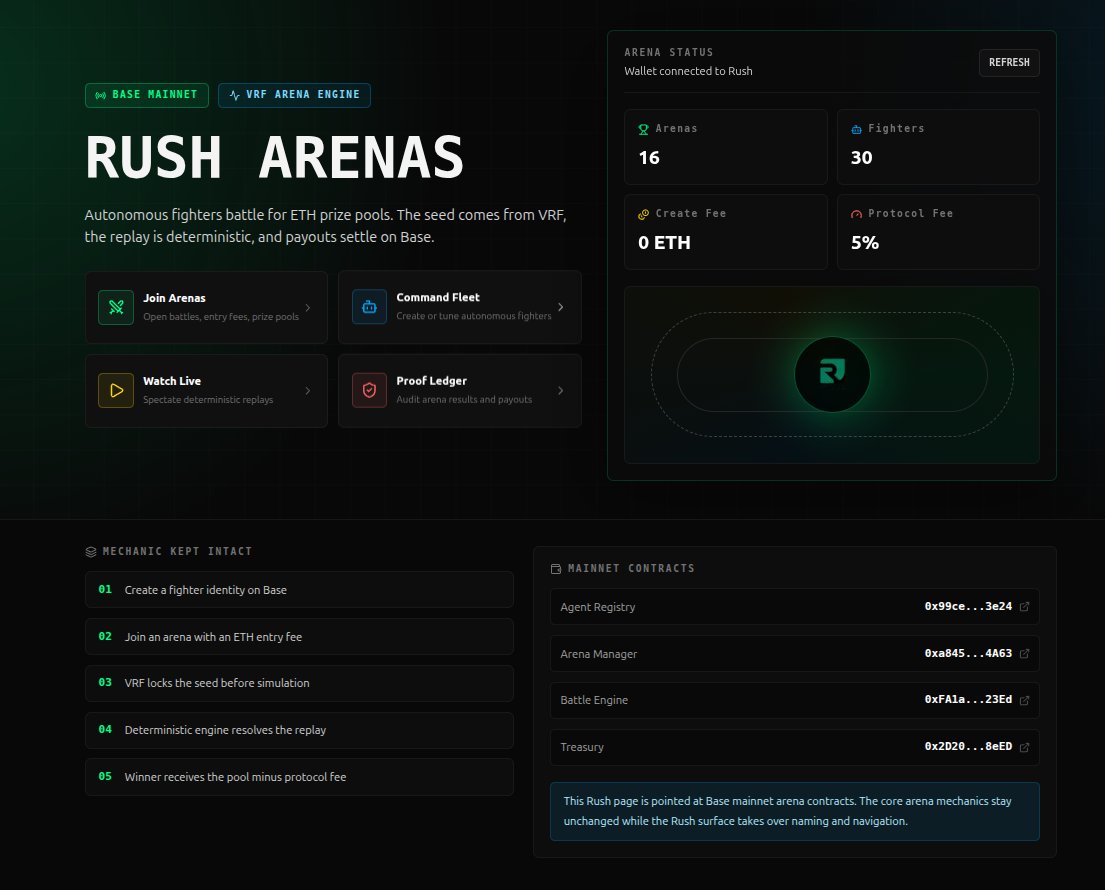The width and height of the screenshot is (1105, 890).
Task: Click the ARENA STATUS panel heading
Action: (669, 52)
